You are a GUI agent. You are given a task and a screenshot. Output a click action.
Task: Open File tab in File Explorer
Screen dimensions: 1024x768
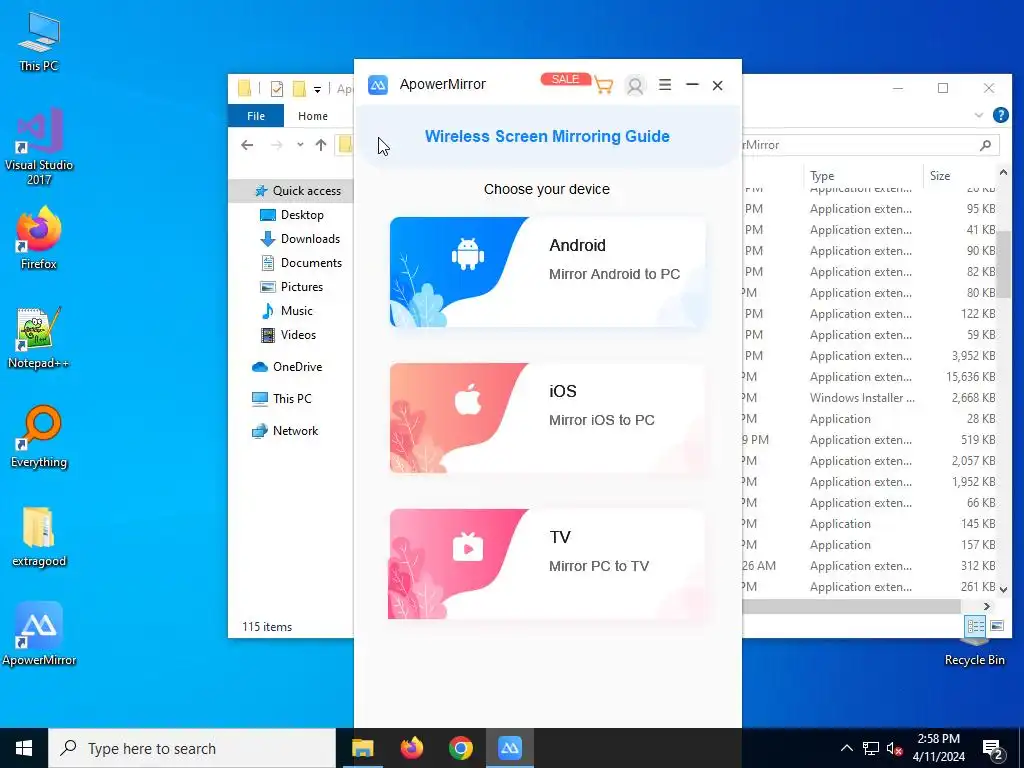click(256, 116)
